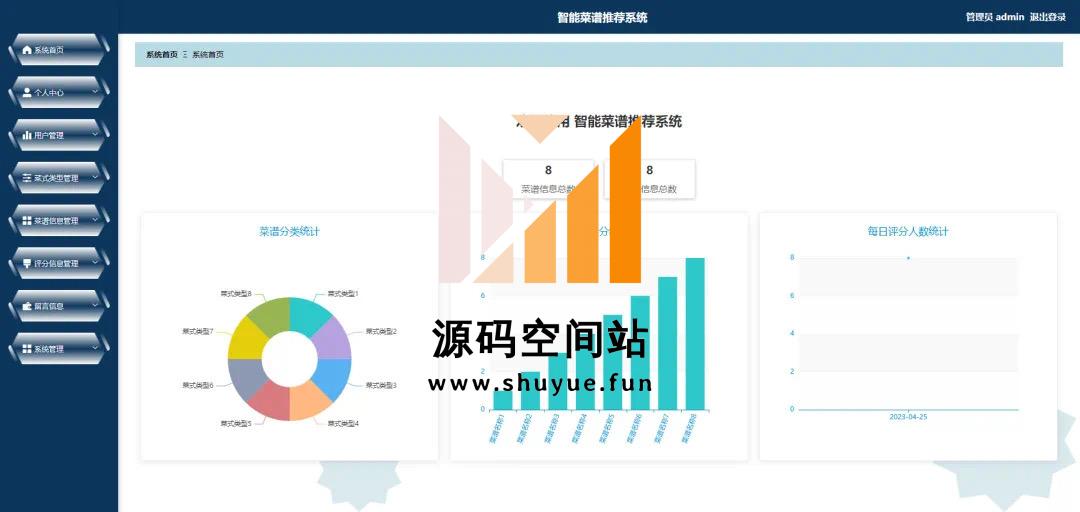Screen dimensions: 1080x512
Task: Click the comment icon beside 评分信息管理
Action: [x=27, y=264]
